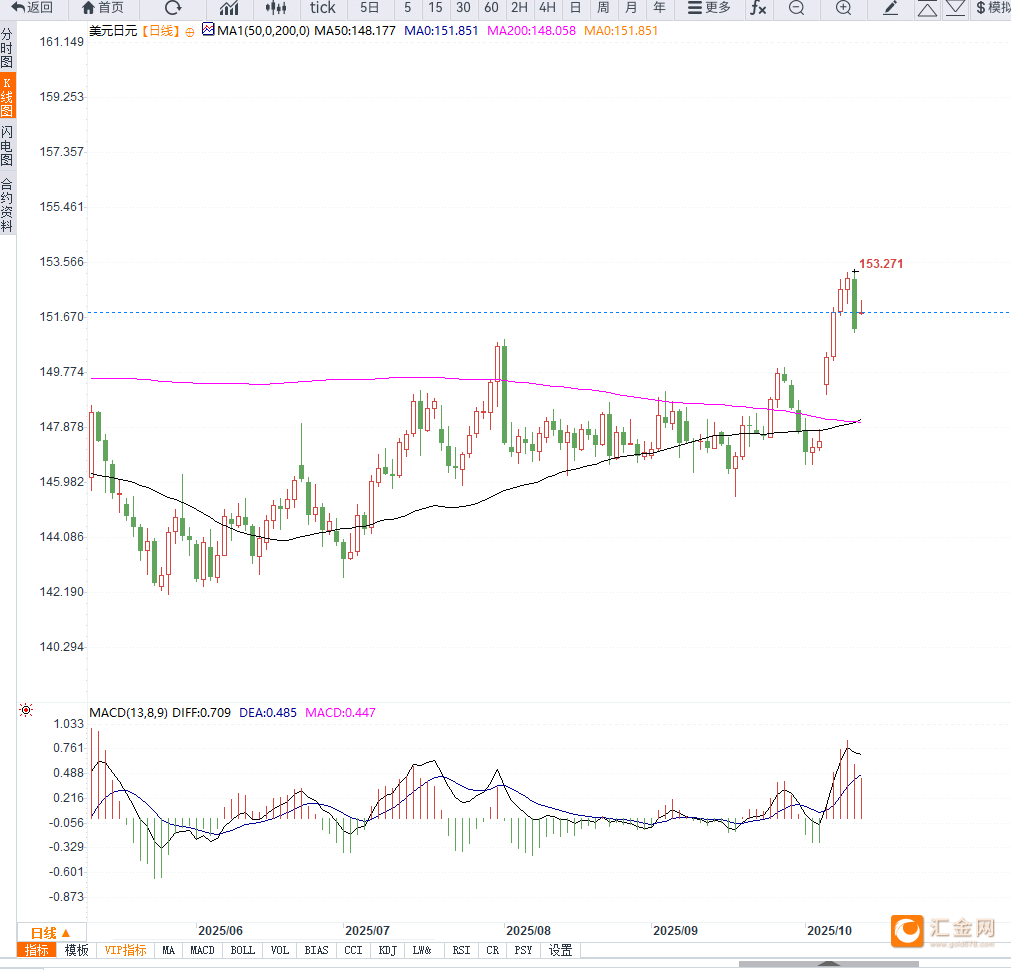Choose the MACD indicator button

202,950
